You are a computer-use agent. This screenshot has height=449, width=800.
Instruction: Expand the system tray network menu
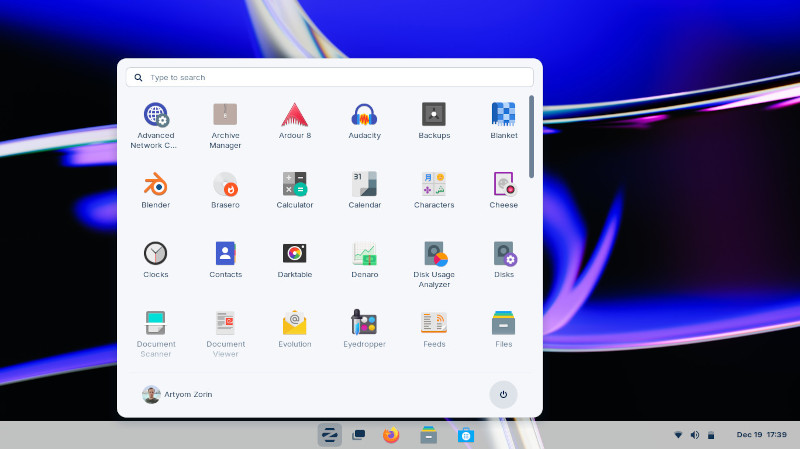pos(678,435)
